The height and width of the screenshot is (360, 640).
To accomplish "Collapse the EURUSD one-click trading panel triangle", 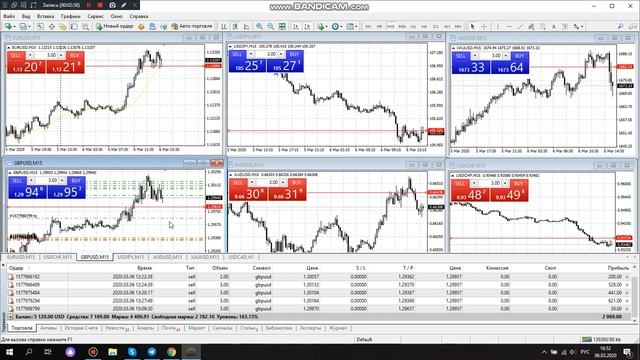I will pos(9,48).
